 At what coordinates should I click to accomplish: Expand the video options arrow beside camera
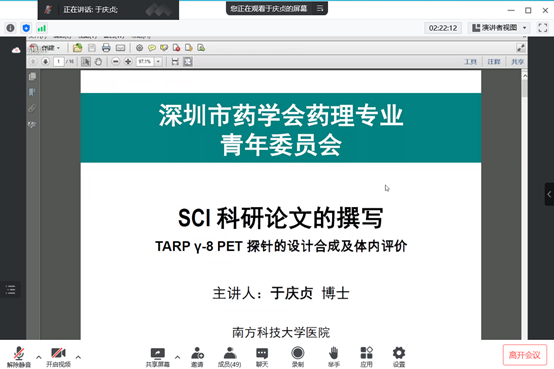(x=78, y=357)
